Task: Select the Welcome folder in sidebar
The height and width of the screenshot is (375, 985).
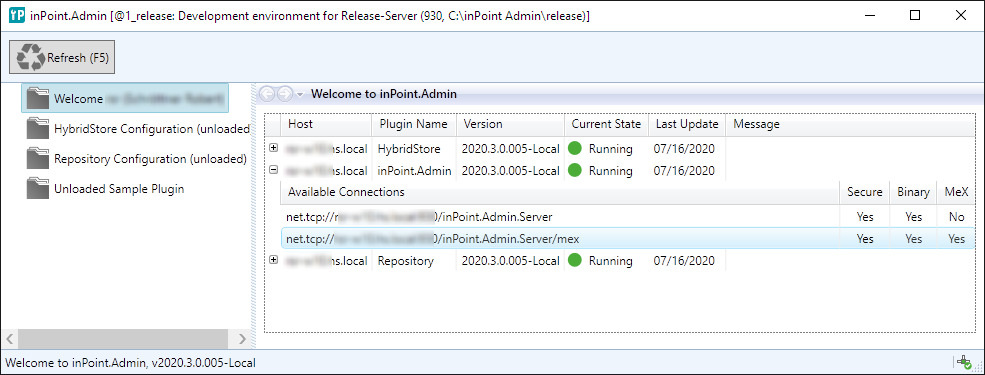Action: (125, 99)
